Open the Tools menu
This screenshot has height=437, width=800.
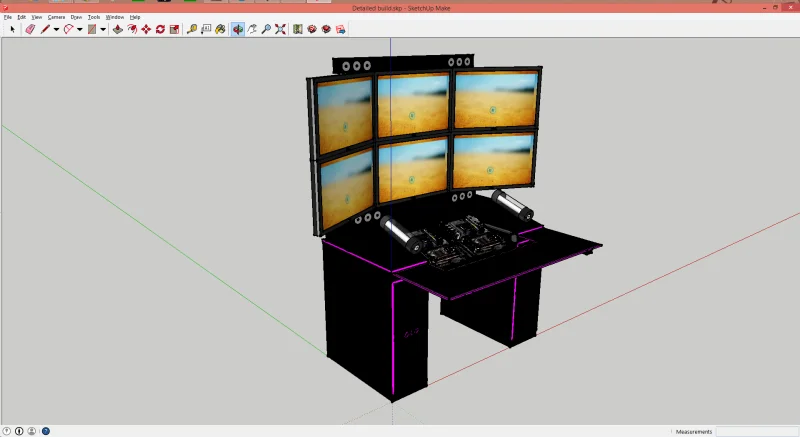point(94,17)
